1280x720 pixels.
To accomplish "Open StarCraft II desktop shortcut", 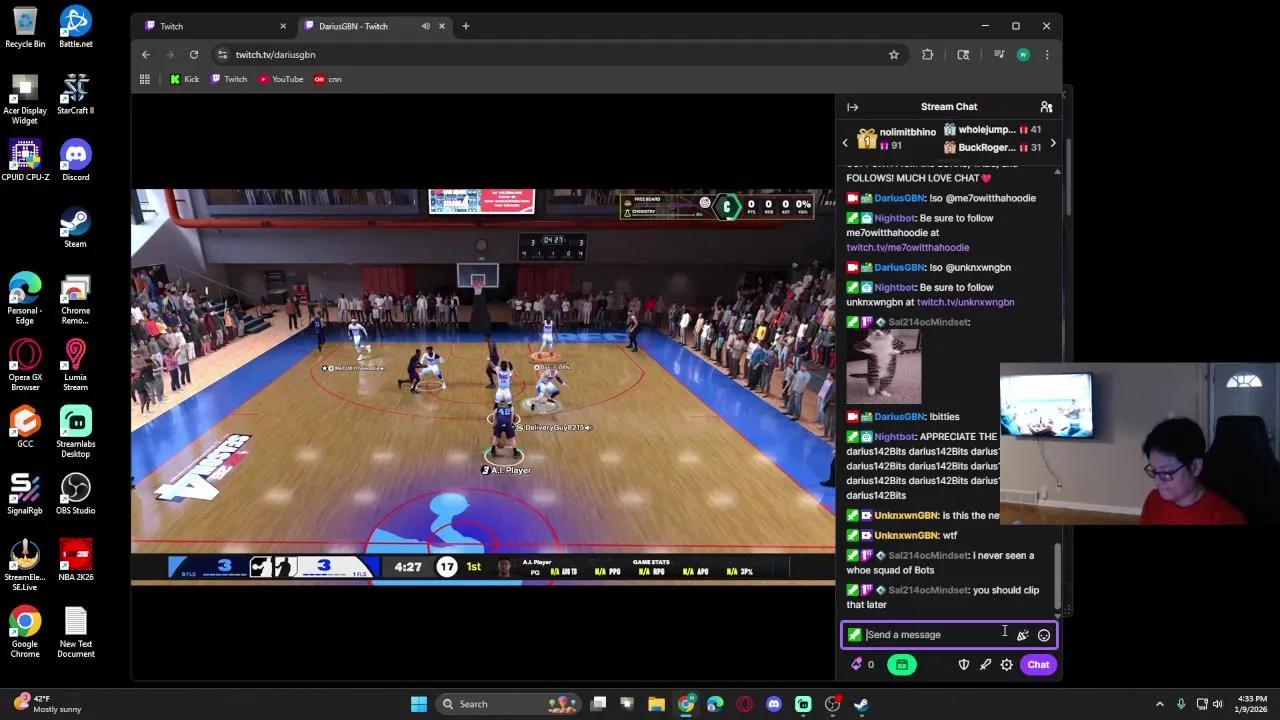I will (x=76, y=95).
